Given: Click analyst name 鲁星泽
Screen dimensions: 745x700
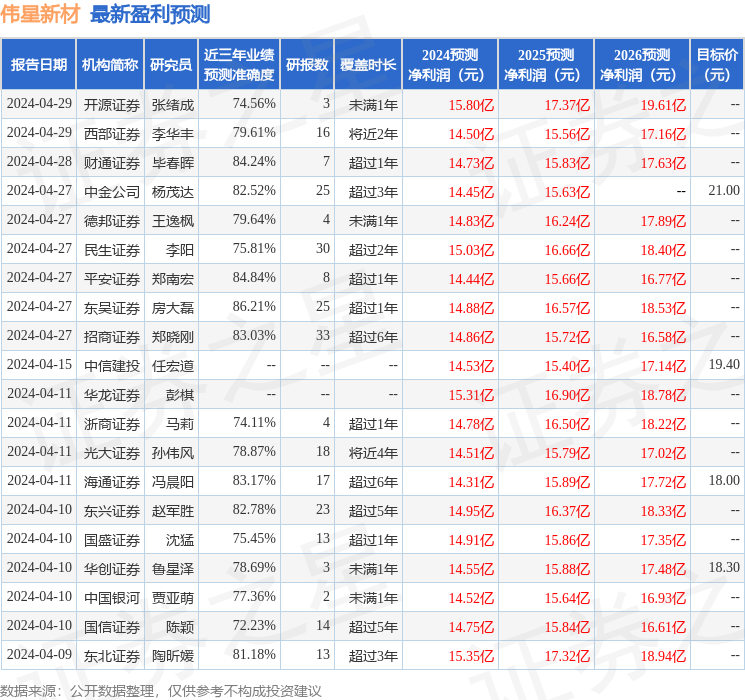Looking at the screenshot, I should (x=173, y=569).
